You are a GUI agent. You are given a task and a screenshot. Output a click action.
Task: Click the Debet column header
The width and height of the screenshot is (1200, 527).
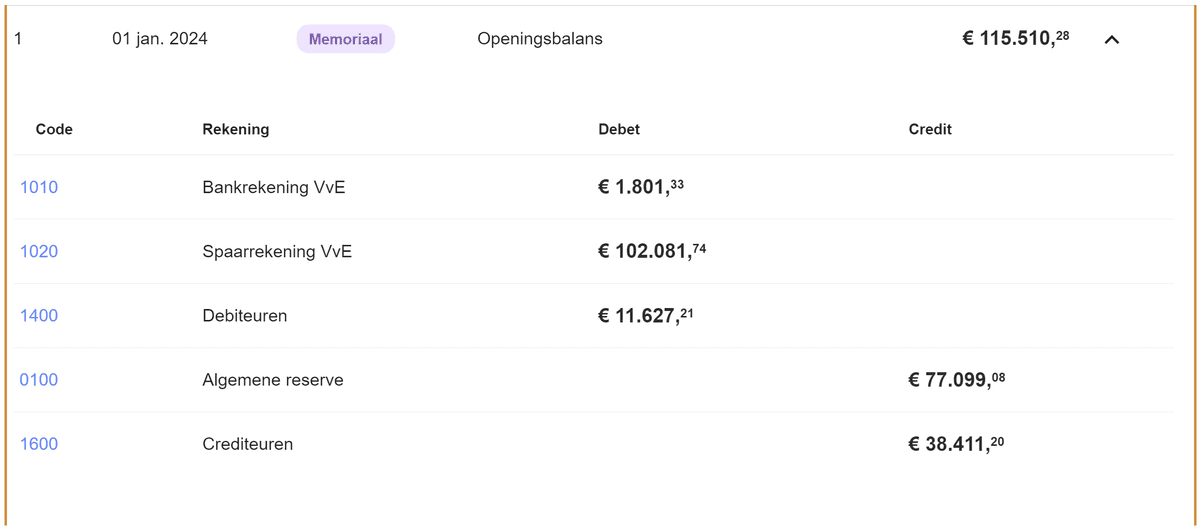[619, 129]
